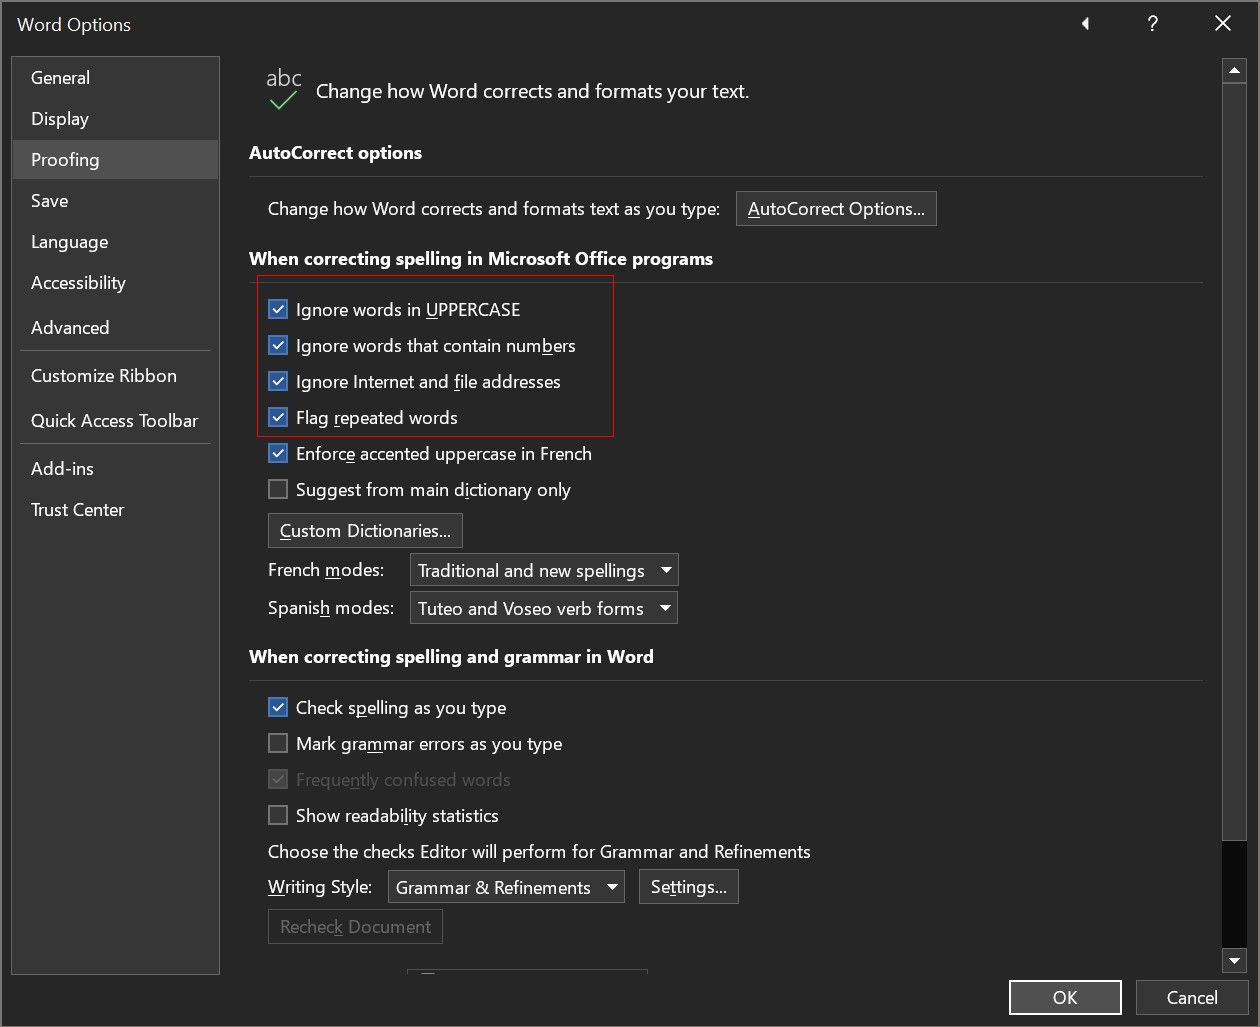Open the Writing Style dropdown
Image resolution: width=1260 pixels, height=1027 pixels.
[x=506, y=888]
